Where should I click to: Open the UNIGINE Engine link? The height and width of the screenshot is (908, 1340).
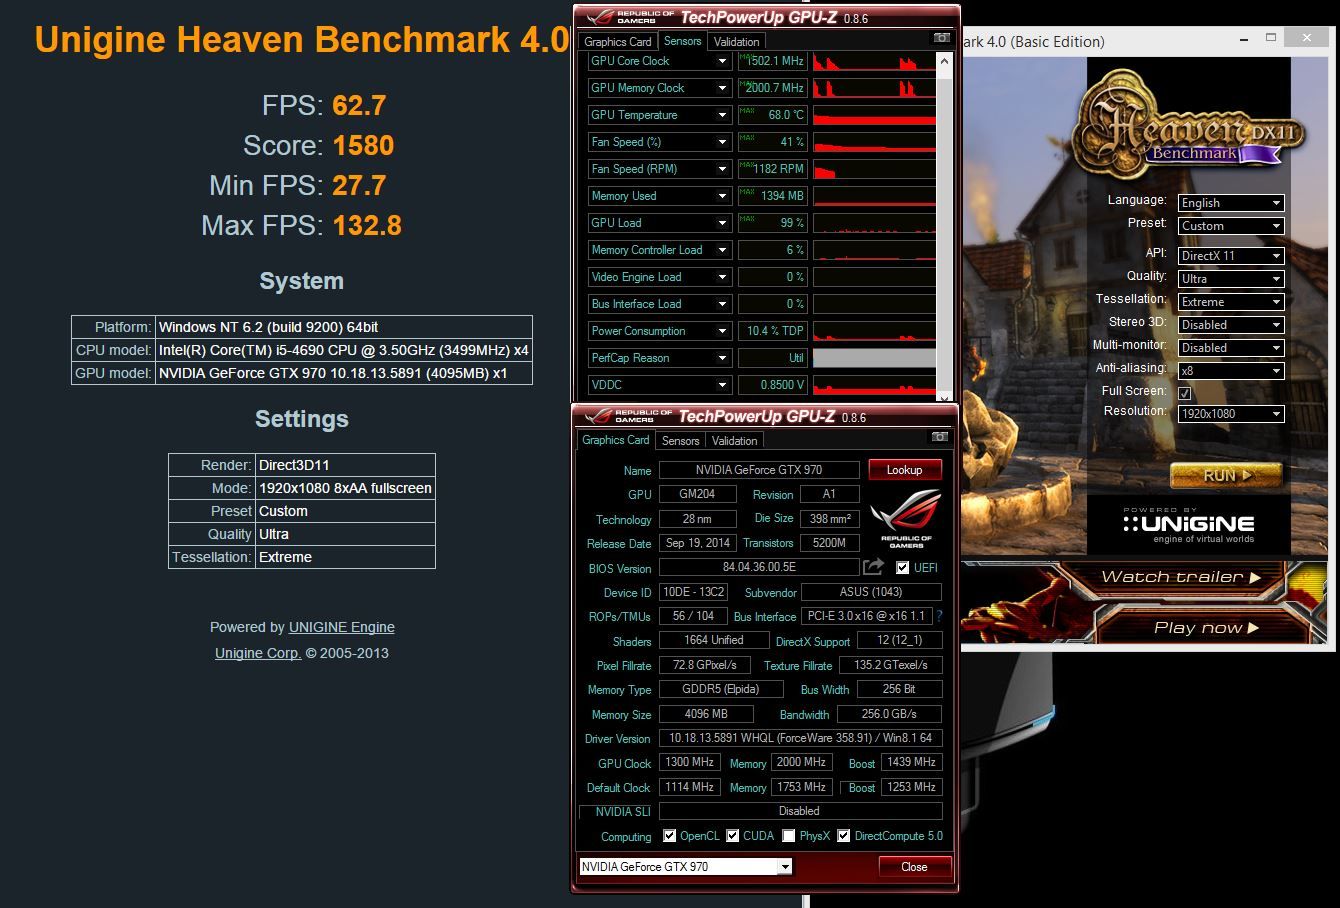(342, 627)
